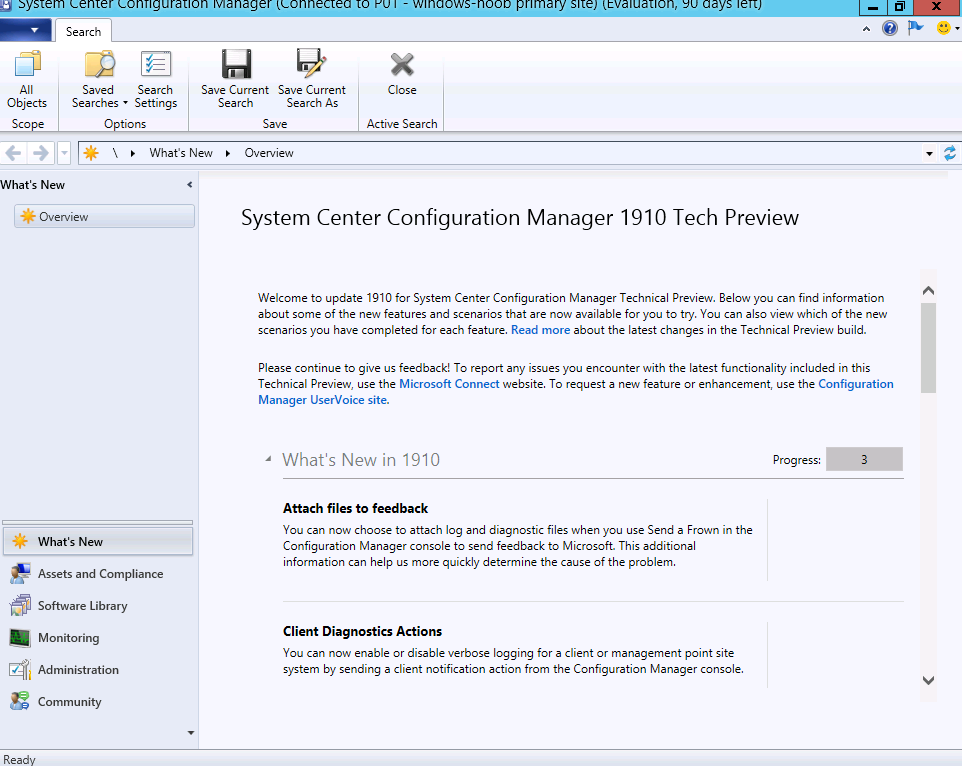Click Overview in the breadcrumb
962x766 pixels.
tap(269, 153)
